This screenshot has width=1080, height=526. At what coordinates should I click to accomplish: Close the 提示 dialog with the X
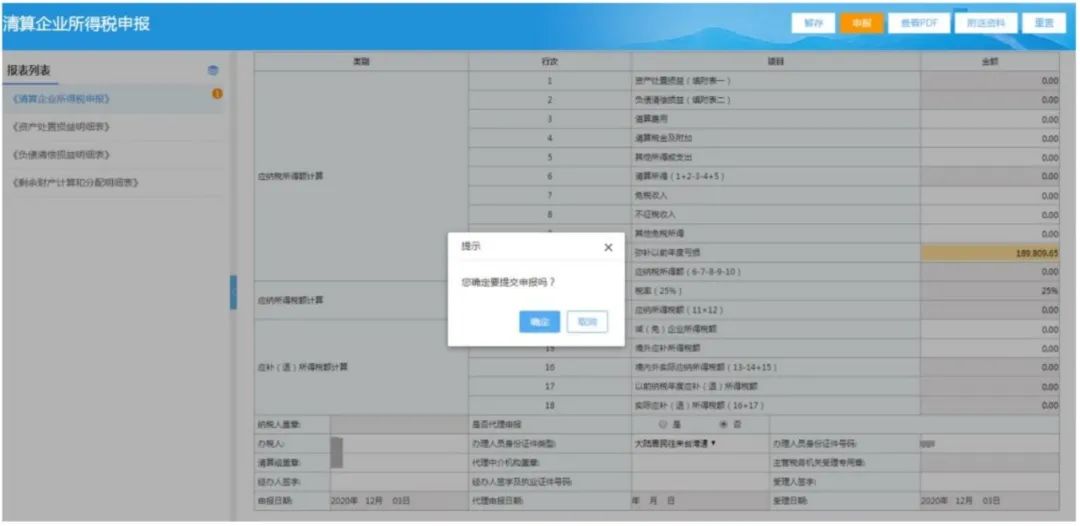pyautogui.click(x=608, y=248)
